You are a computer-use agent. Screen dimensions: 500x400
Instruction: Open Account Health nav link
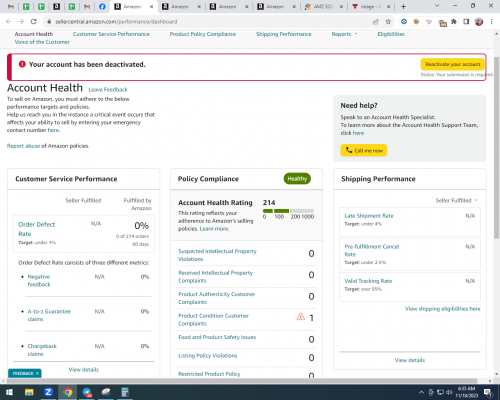click(x=34, y=34)
